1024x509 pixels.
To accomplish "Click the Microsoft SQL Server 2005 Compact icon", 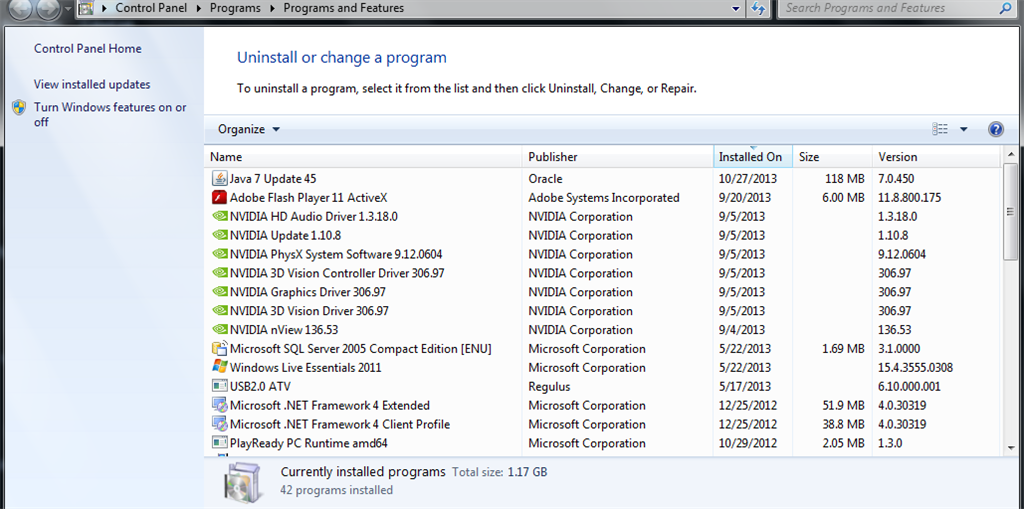I will click(219, 349).
